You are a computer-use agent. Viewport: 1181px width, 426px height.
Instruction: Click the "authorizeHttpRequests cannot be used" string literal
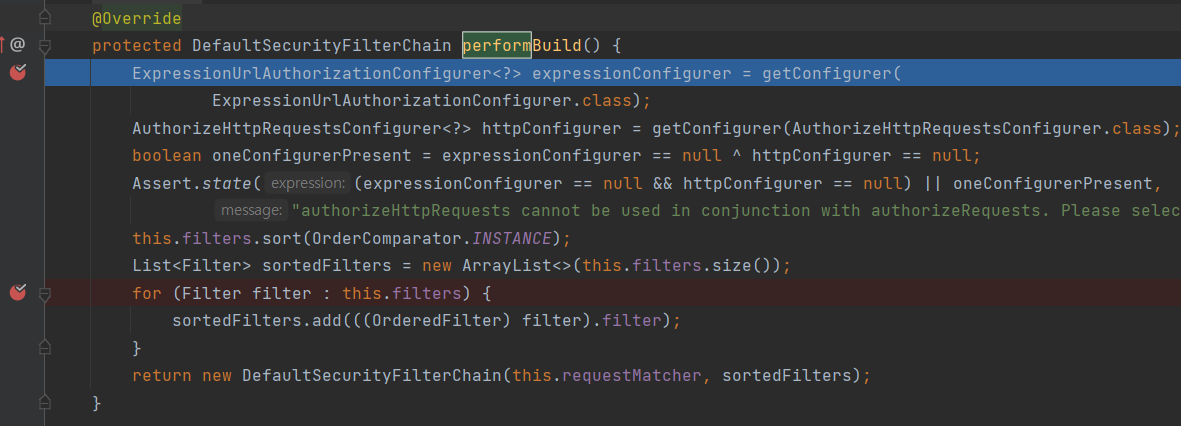736,210
